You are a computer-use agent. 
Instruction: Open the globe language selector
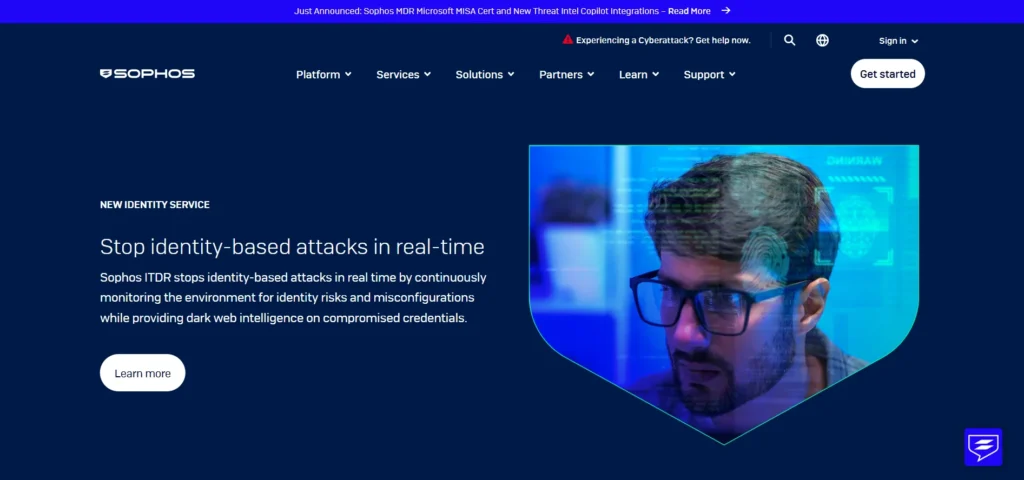[822, 40]
